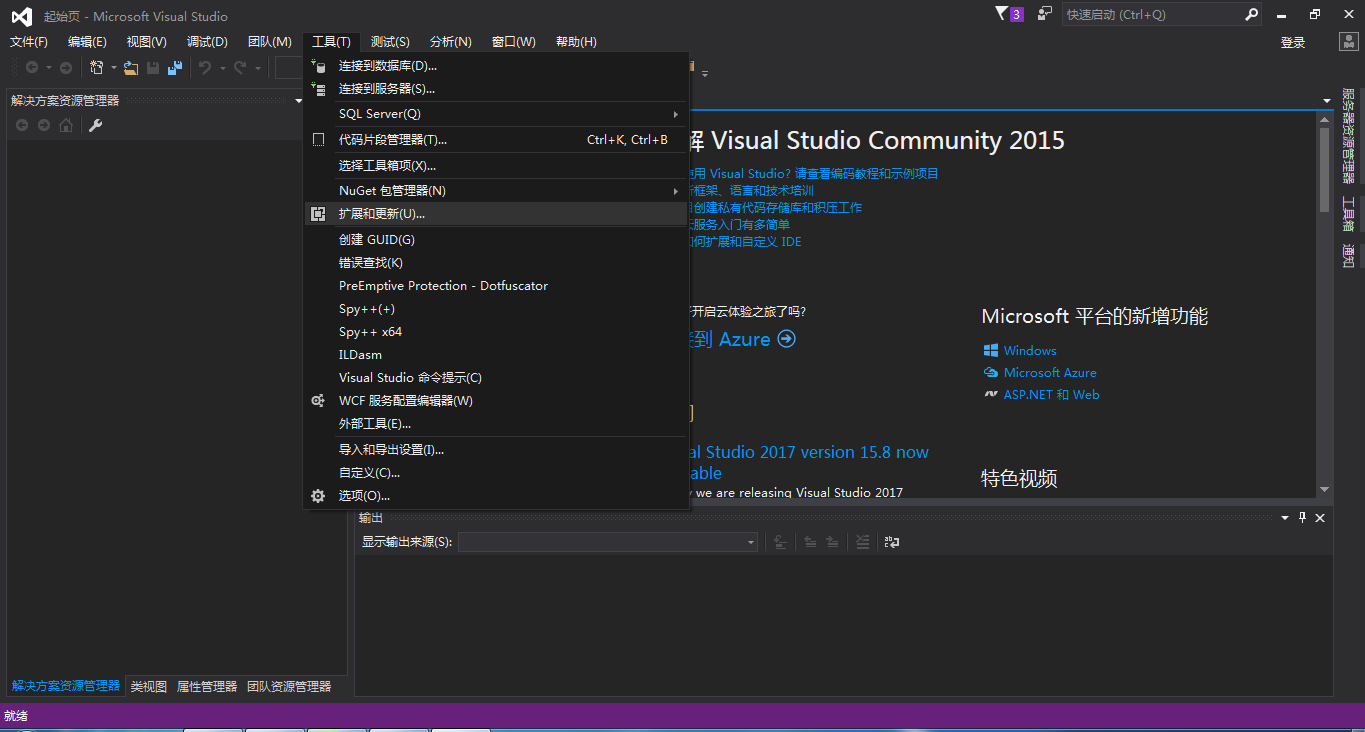Select Connect to Database menu item
The image size is (1365, 732).
pyautogui.click(x=496, y=66)
